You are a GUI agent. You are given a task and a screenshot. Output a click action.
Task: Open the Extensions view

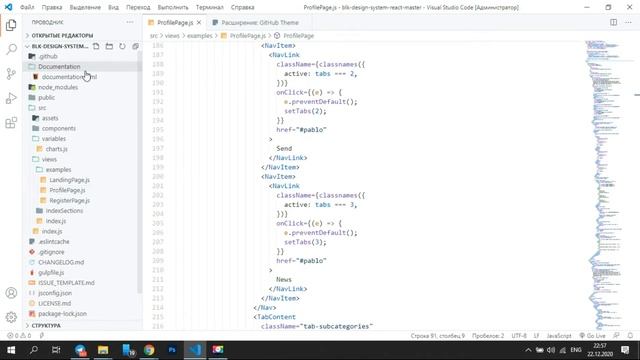click(x=11, y=122)
